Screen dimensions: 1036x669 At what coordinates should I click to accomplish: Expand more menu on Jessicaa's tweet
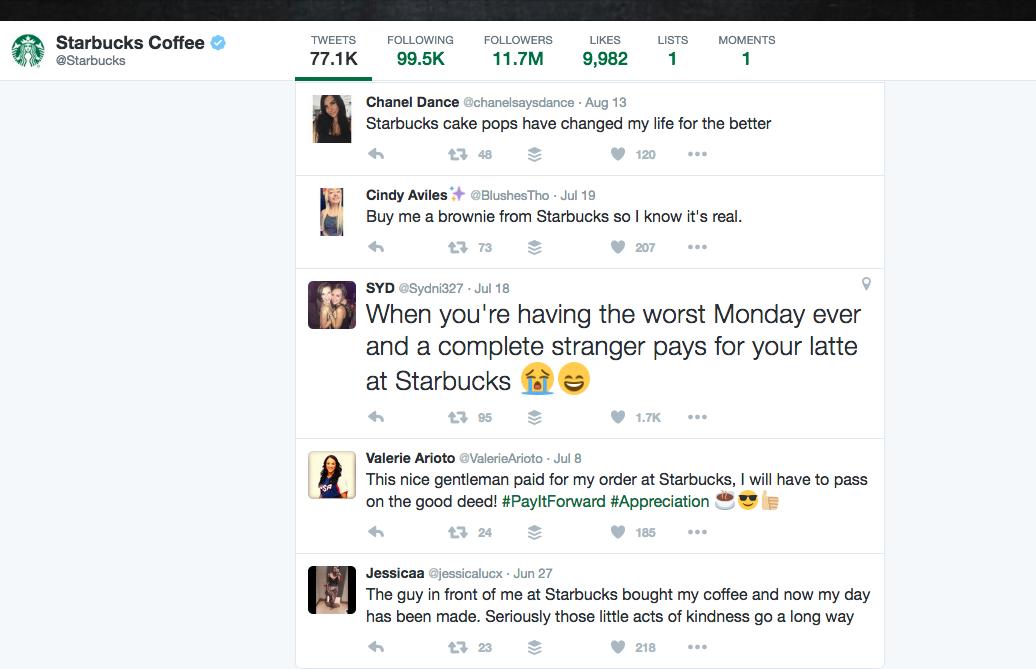coord(697,647)
